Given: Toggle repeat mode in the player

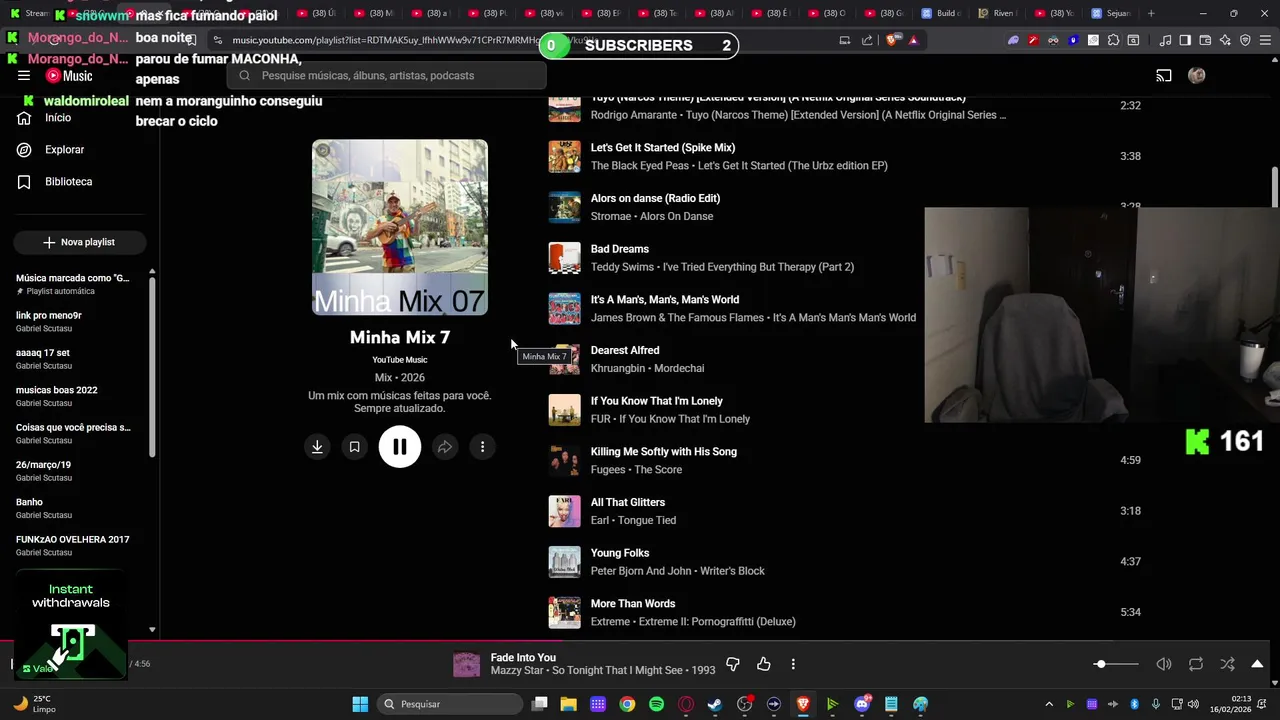Looking at the screenshot, I should coord(1196,664).
